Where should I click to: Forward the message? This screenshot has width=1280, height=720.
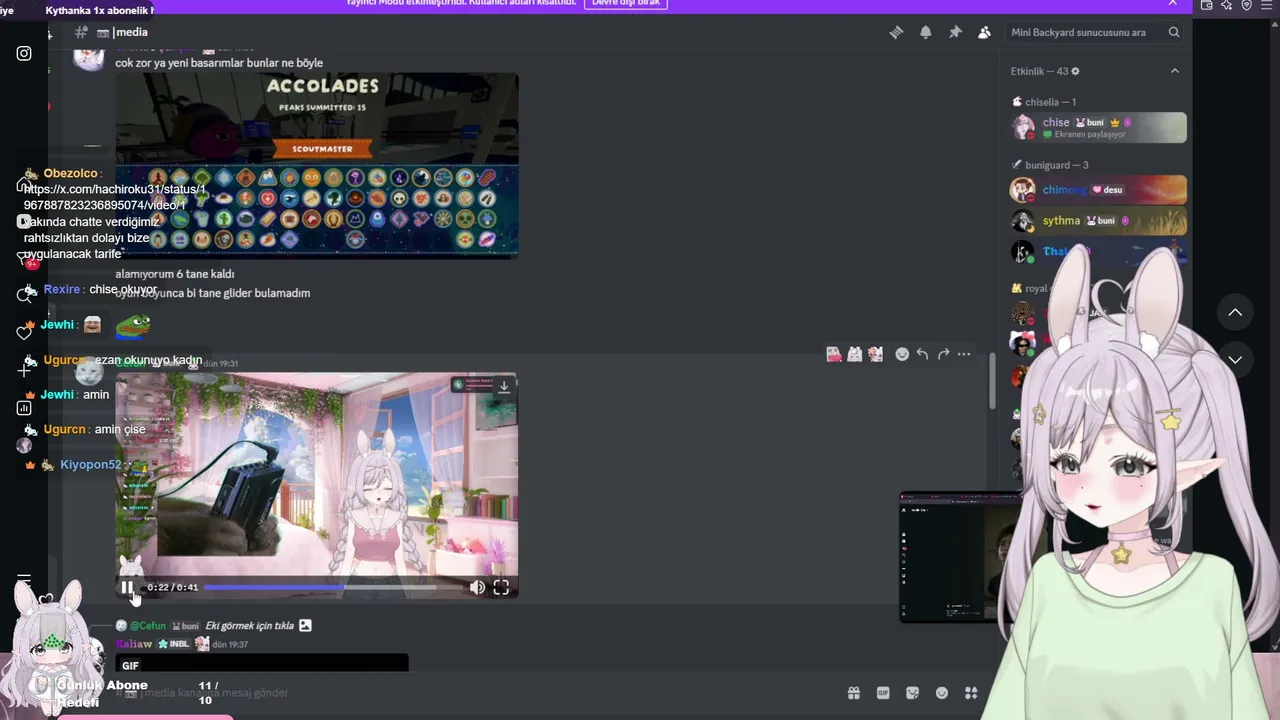(x=943, y=354)
